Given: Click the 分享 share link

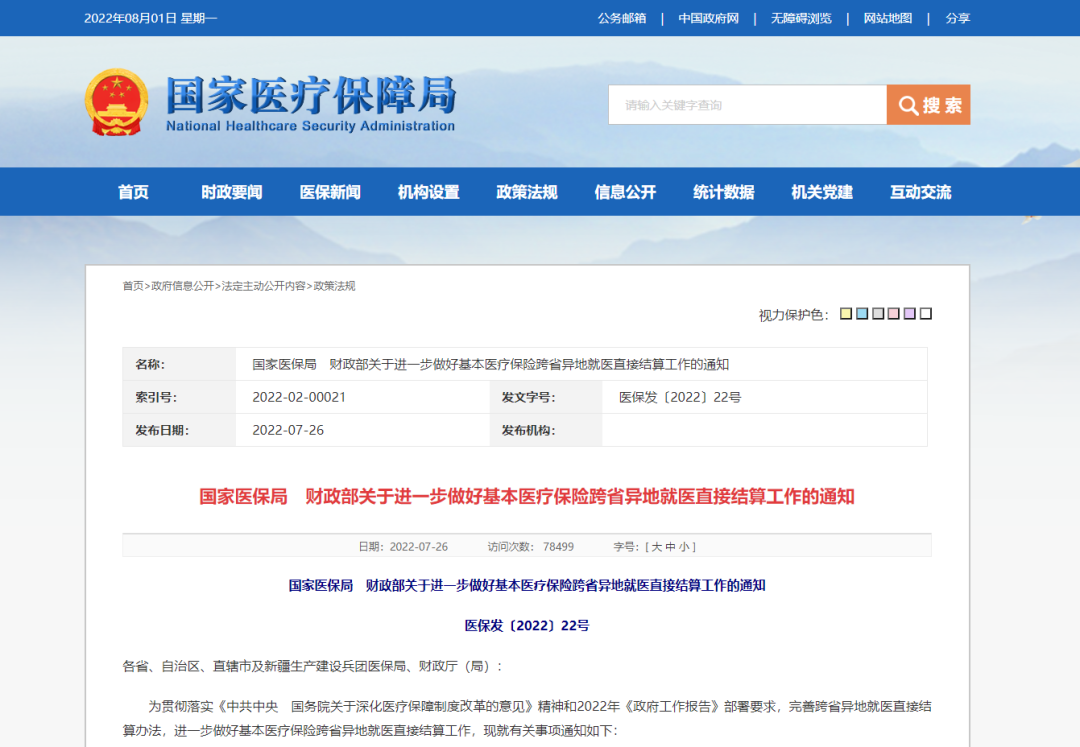Looking at the screenshot, I should [x=957, y=18].
